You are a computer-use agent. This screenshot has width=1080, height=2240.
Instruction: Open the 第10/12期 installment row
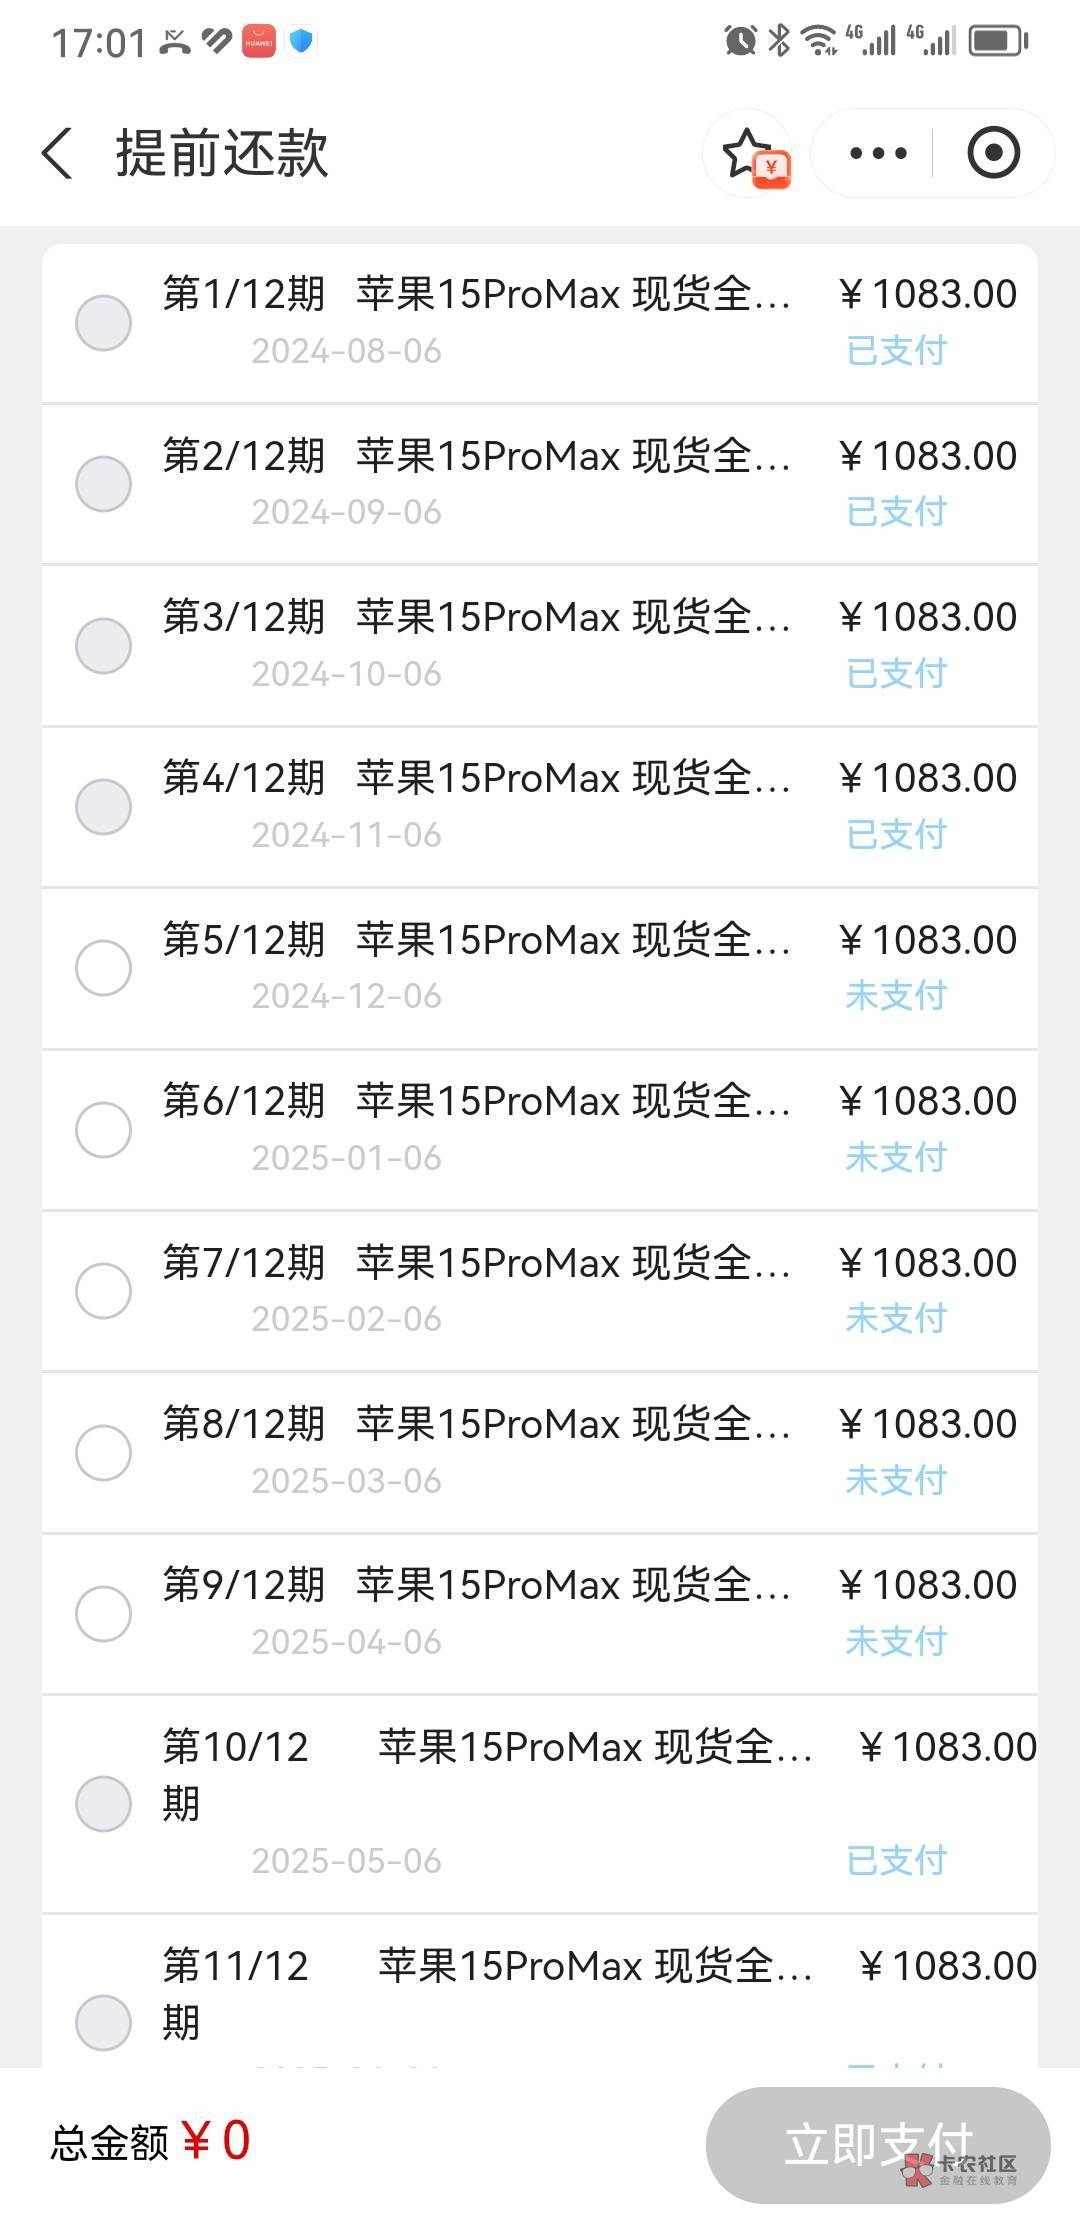pyautogui.click(x=540, y=1803)
